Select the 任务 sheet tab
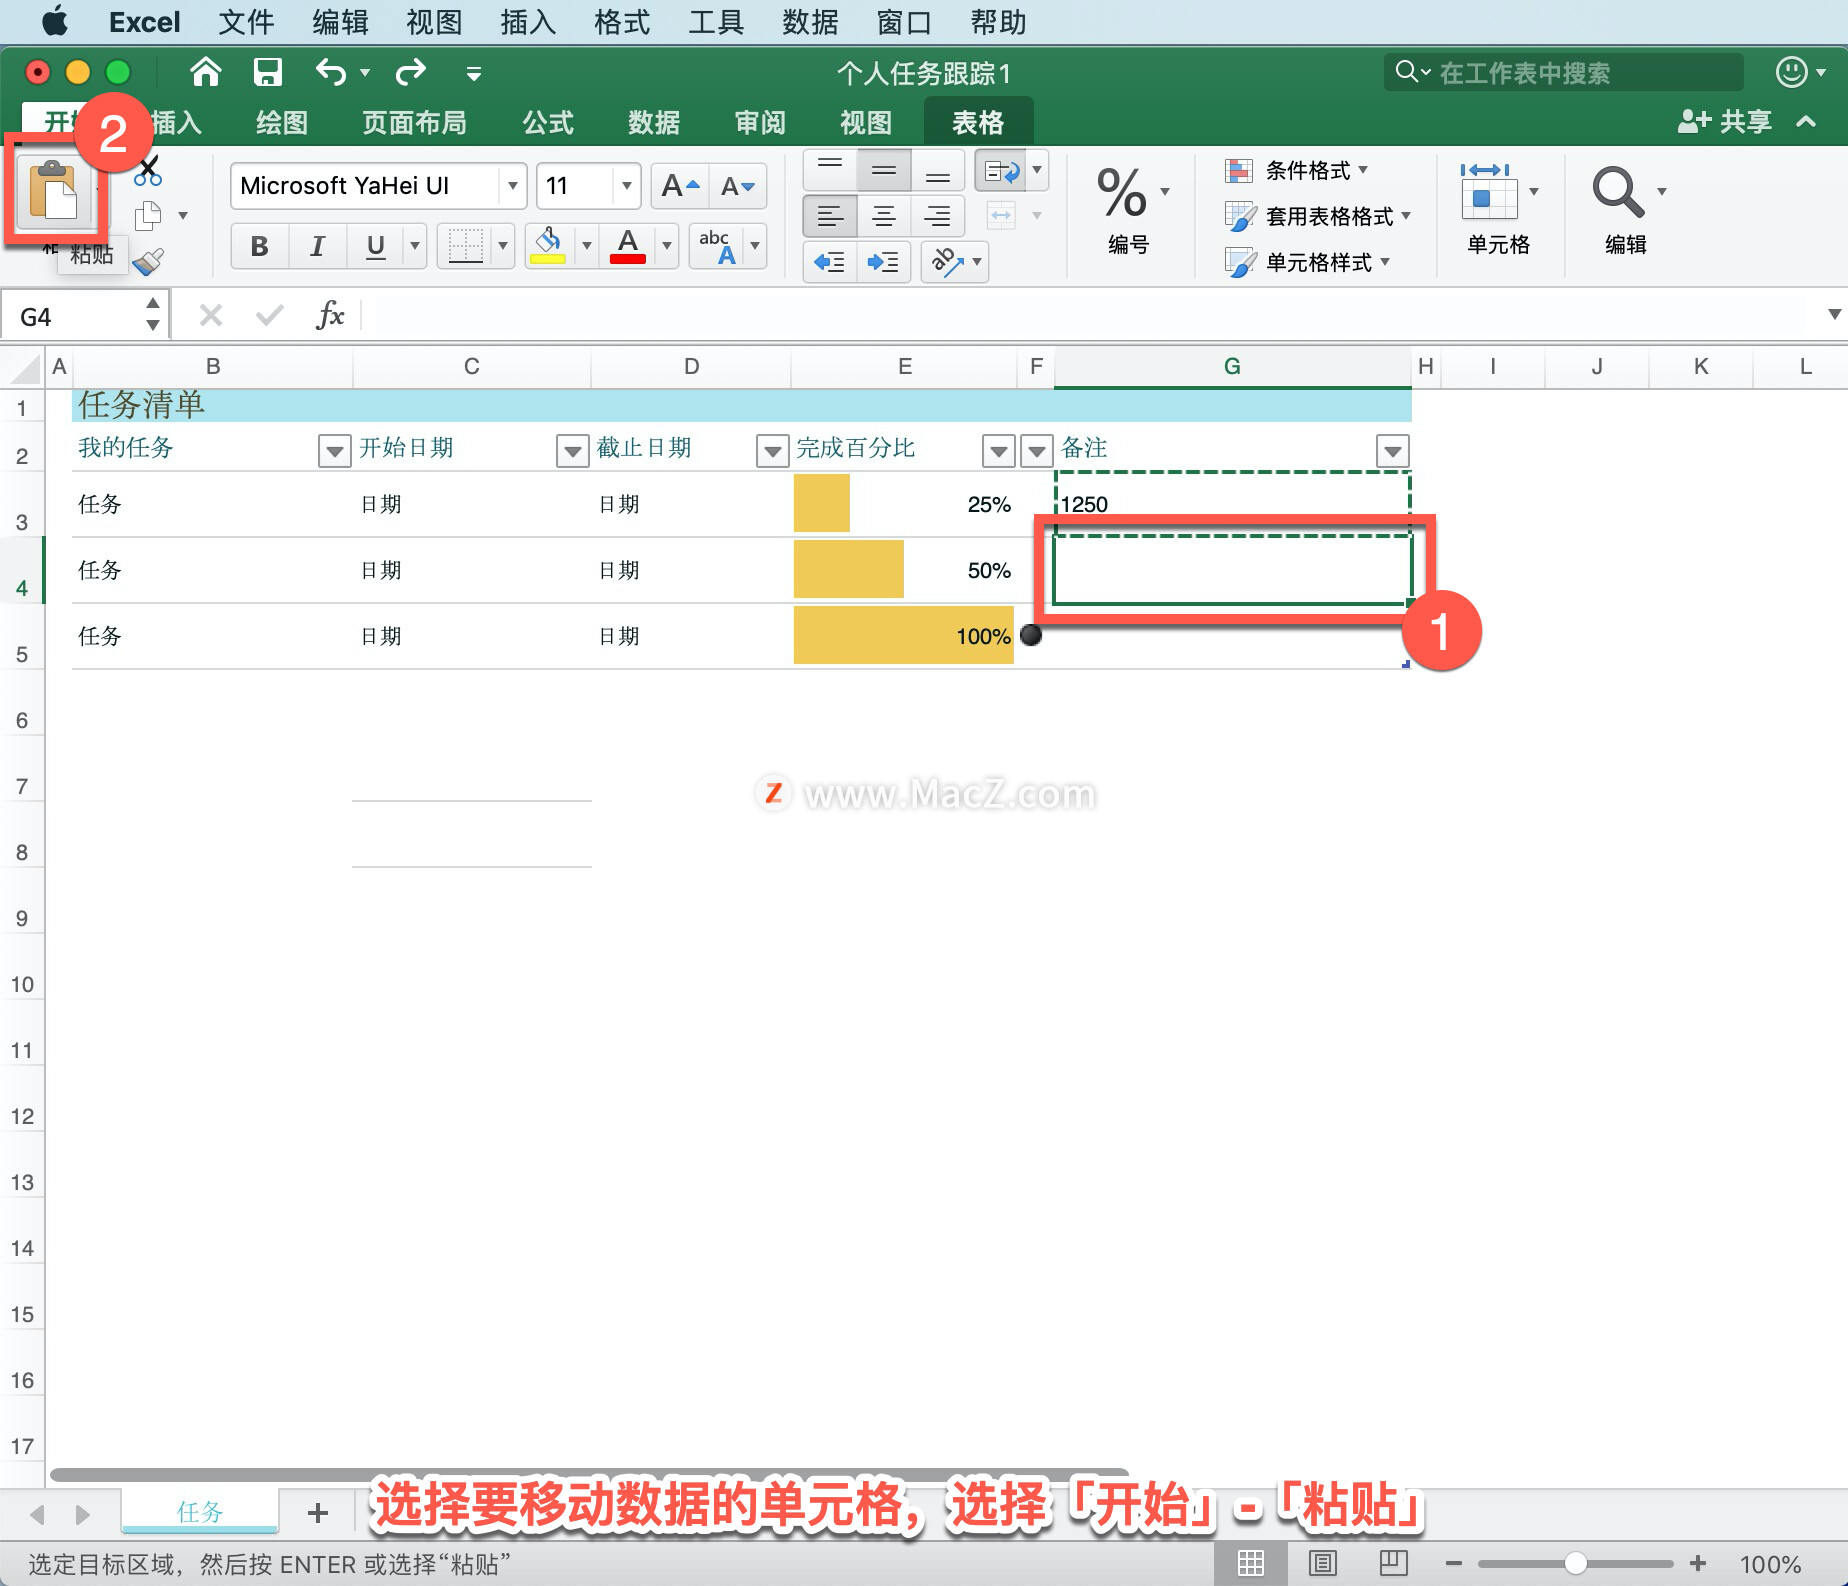The image size is (1848, 1586). 200,1512
